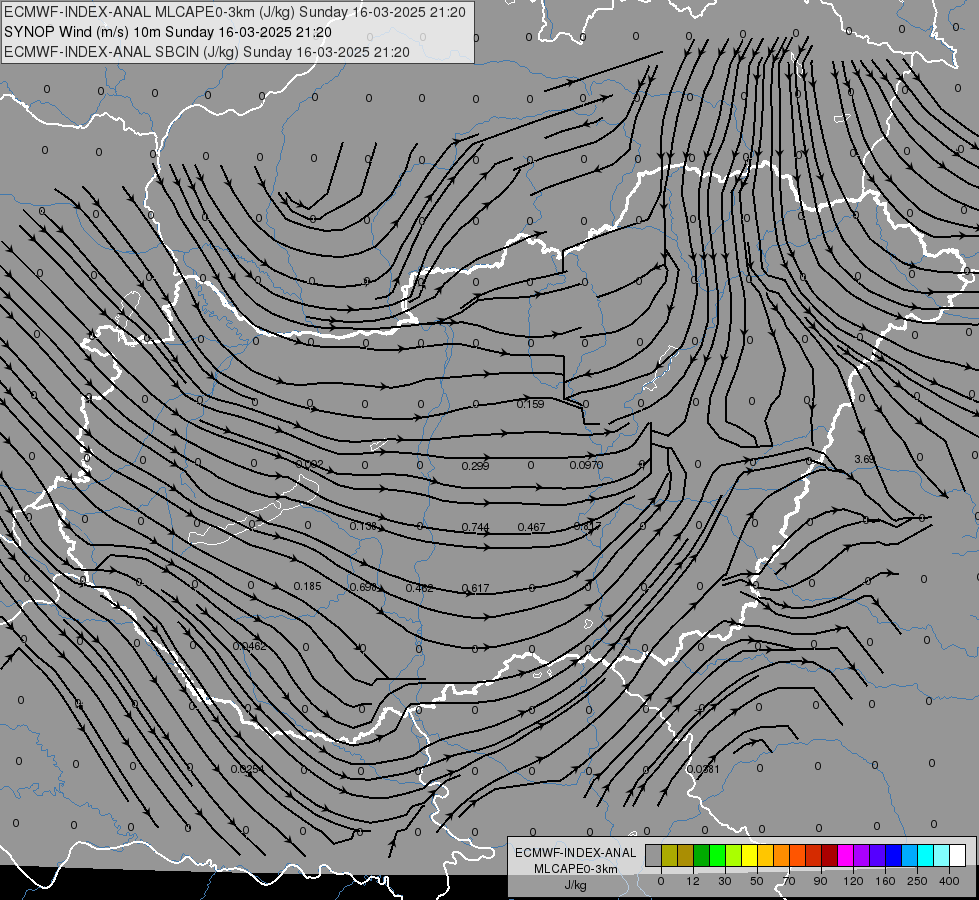Screen dimensions: 979x900
Task: Click the legend tick label '400'
Action: tap(949, 881)
